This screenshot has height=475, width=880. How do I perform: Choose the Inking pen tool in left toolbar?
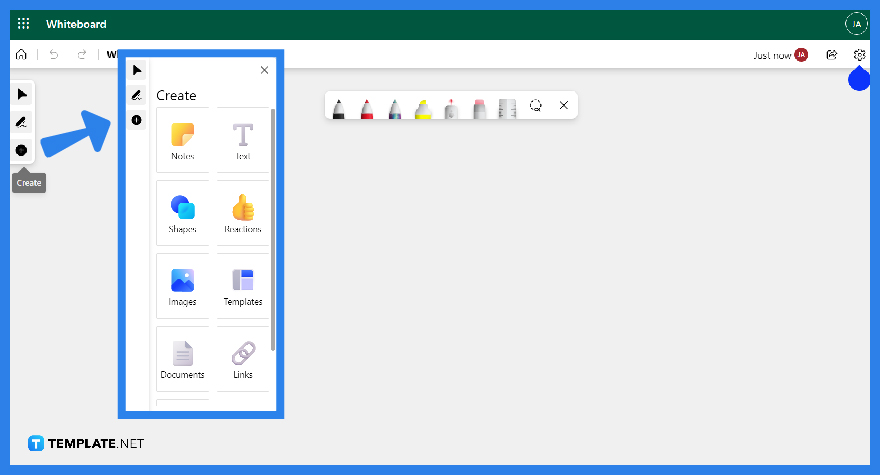(22, 122)
